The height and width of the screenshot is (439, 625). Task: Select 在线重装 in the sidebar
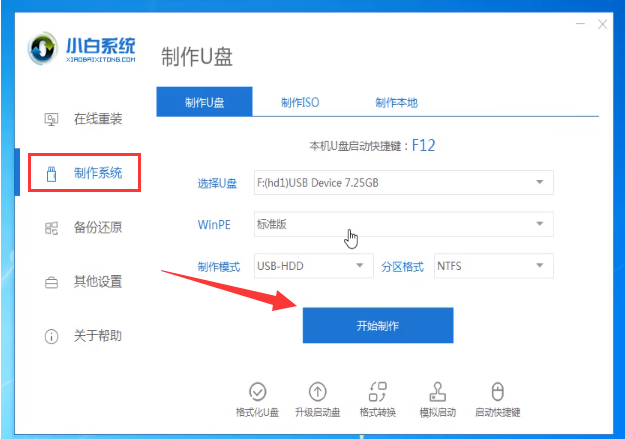click(83, 119)
